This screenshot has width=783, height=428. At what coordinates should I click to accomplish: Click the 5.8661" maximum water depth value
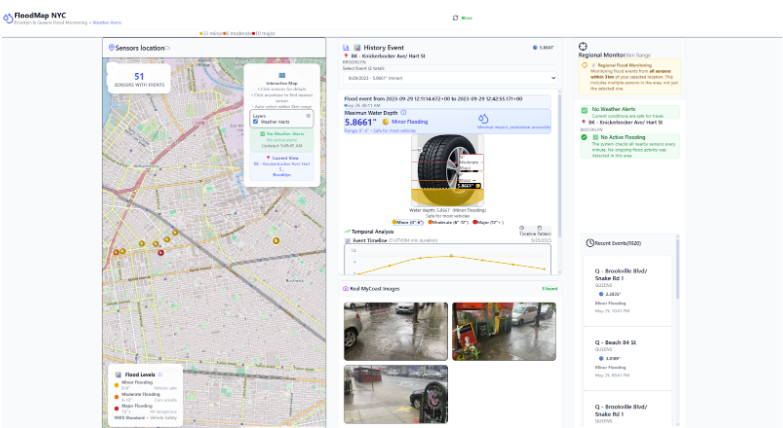click(361, 122)
